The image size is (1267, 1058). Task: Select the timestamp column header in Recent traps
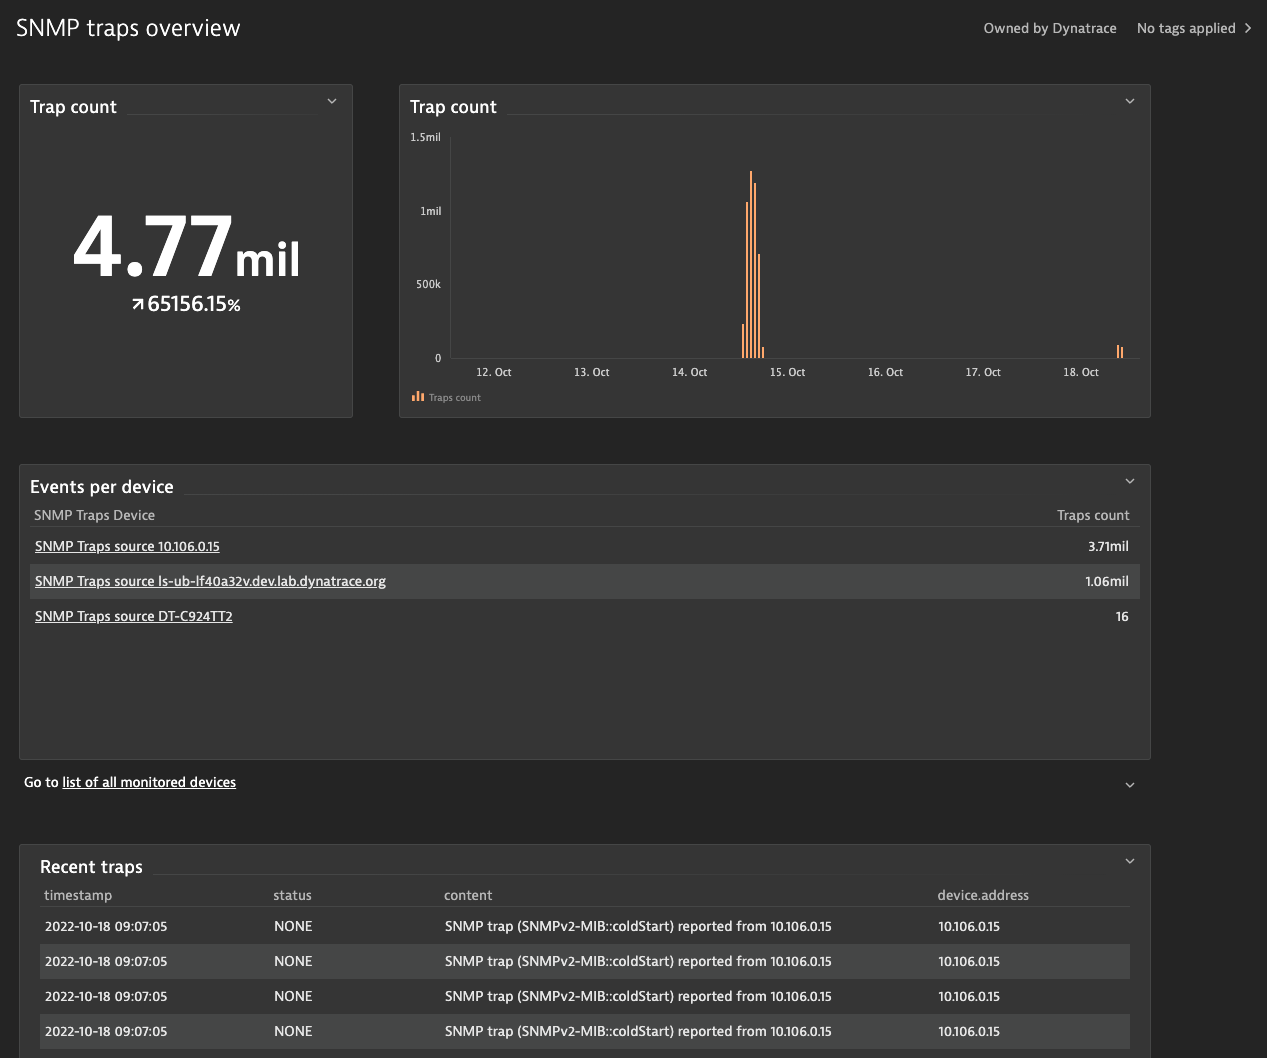click(78, 895)
